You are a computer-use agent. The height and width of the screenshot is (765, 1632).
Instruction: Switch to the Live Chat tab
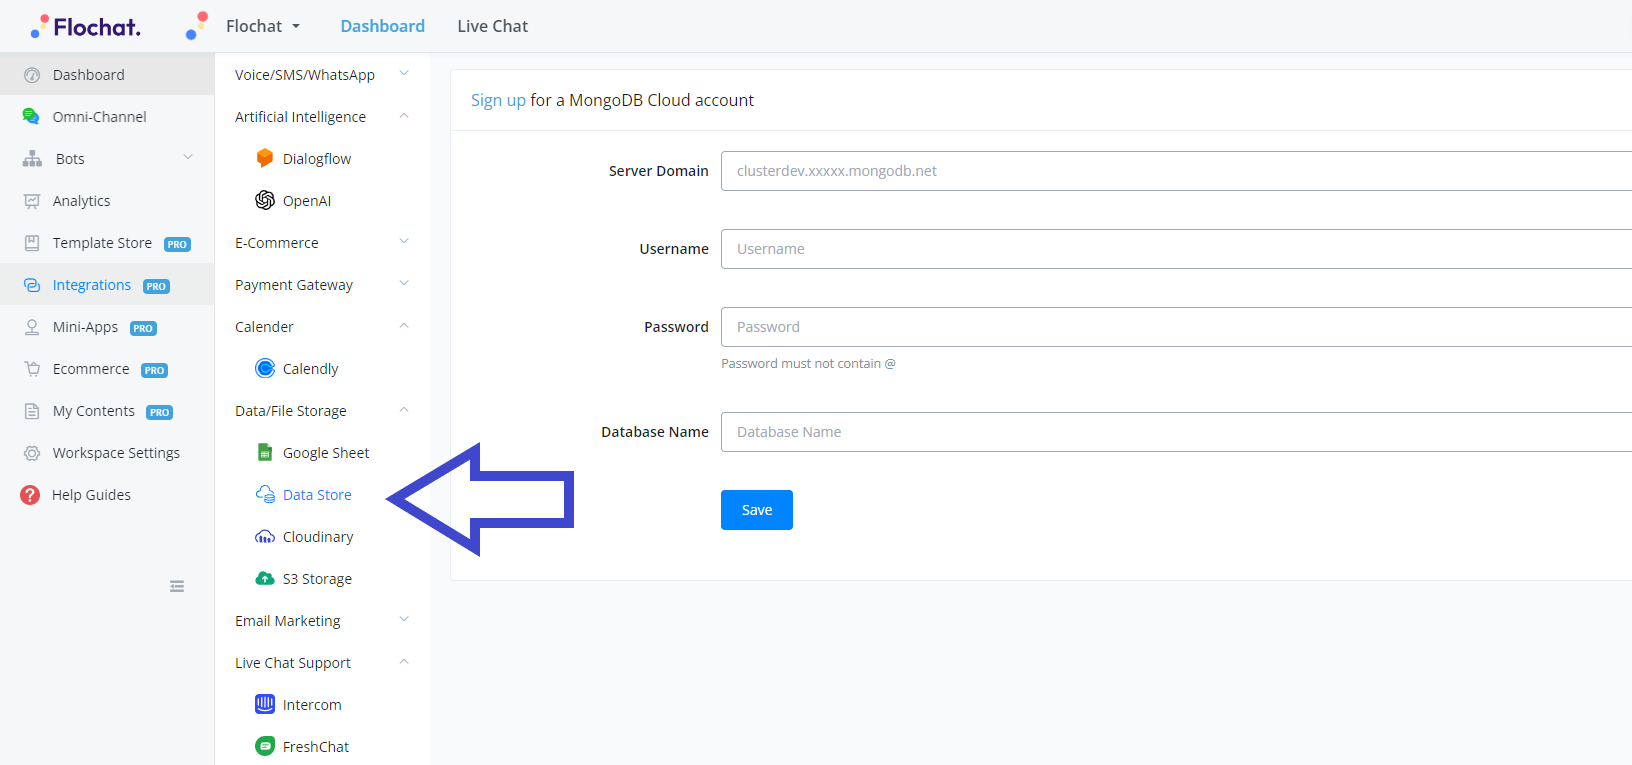click(x=492, y=26)
